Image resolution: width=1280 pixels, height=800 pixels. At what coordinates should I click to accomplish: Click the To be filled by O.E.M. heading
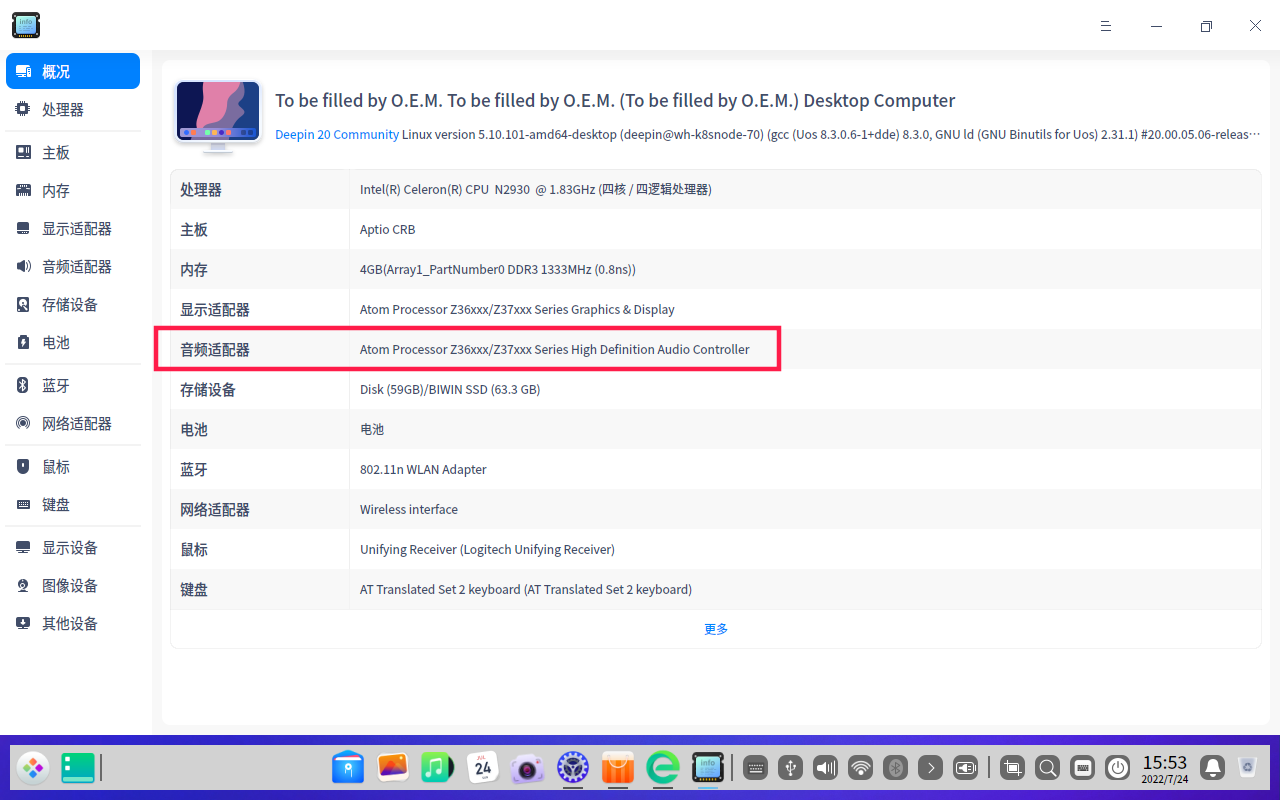pyautogui.click(x=615, y=101)
